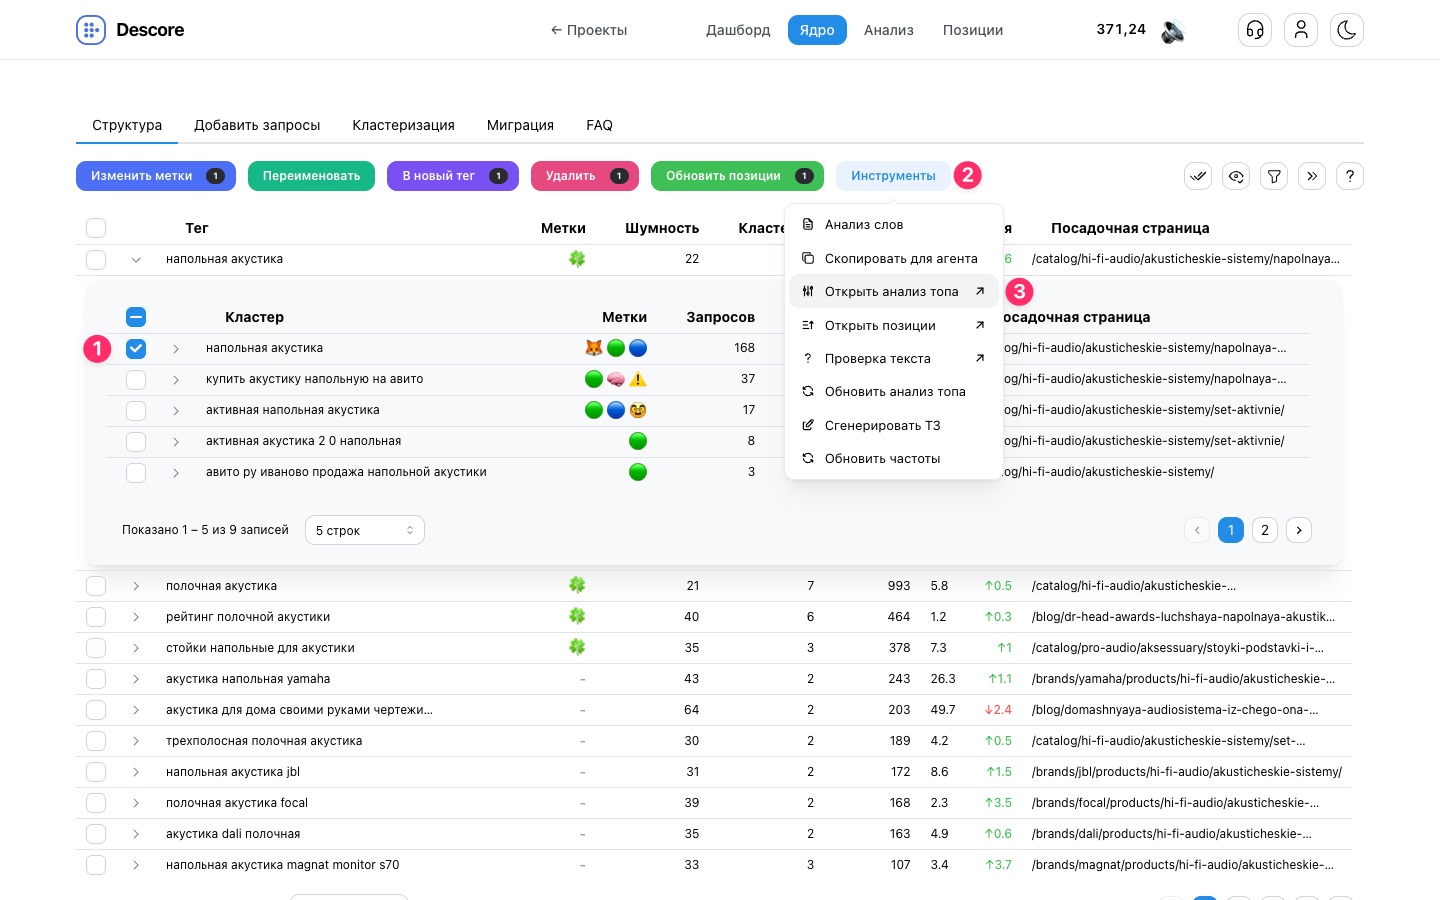The image size is (1440, 900).
Task: Click the double checkmark toolbar icon
Action: [1198, 176]
